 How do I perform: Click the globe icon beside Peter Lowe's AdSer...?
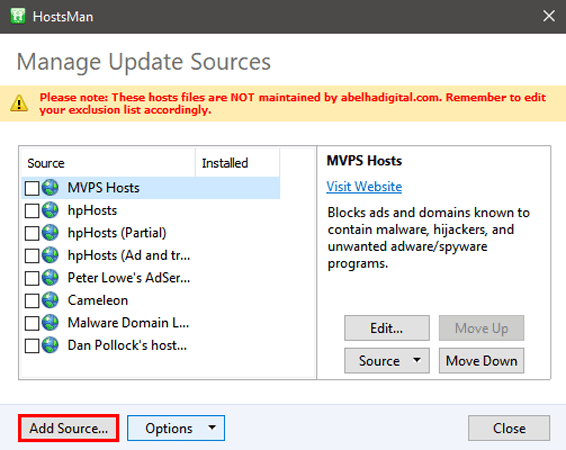point(50,278)
